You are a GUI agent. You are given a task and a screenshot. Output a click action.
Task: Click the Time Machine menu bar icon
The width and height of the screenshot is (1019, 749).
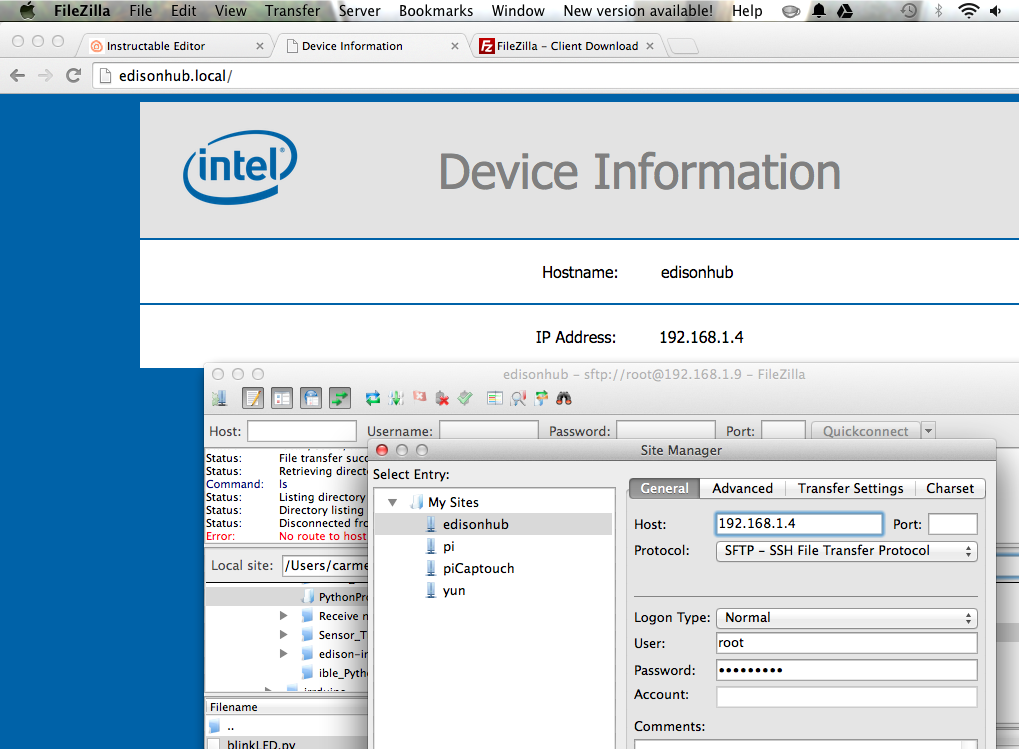(x=909, y=10)
